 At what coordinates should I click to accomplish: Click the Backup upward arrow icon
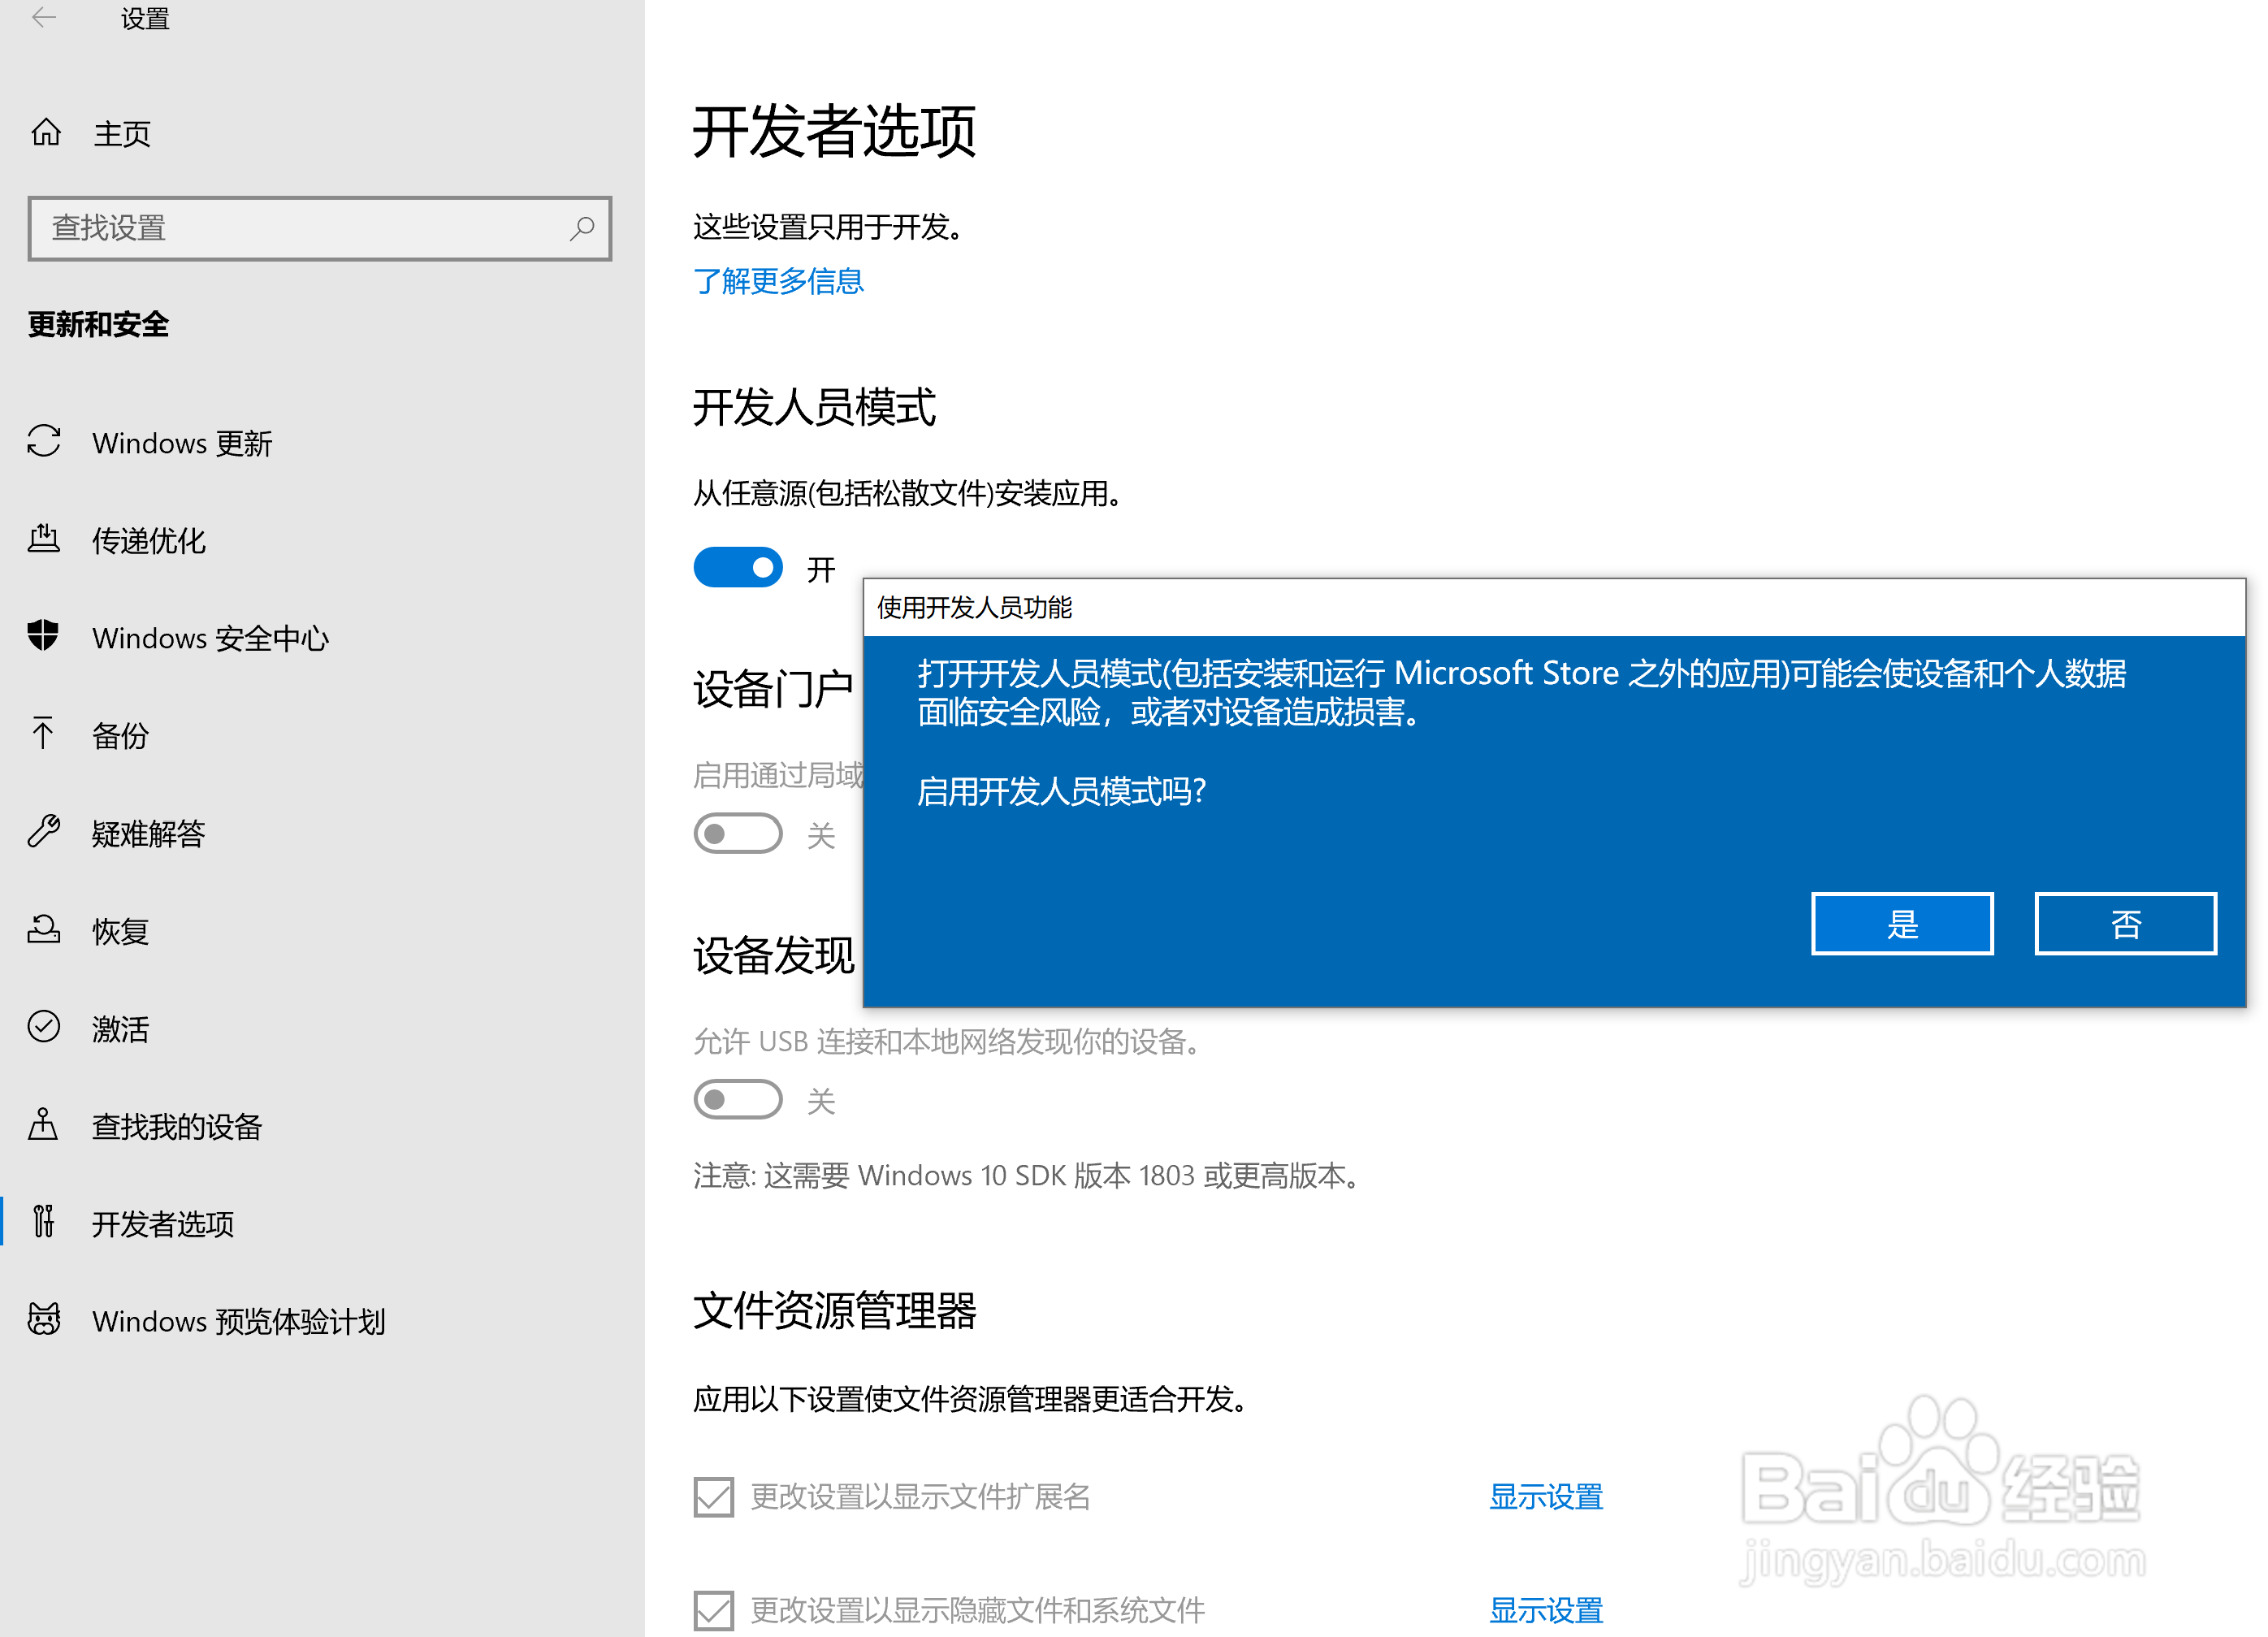pos(43,733)
